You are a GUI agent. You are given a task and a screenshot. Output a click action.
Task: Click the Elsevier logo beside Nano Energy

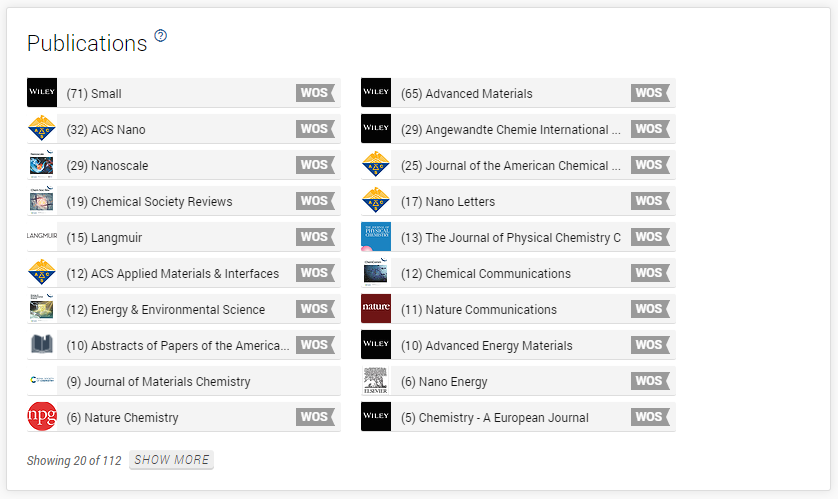click(376, 380)
